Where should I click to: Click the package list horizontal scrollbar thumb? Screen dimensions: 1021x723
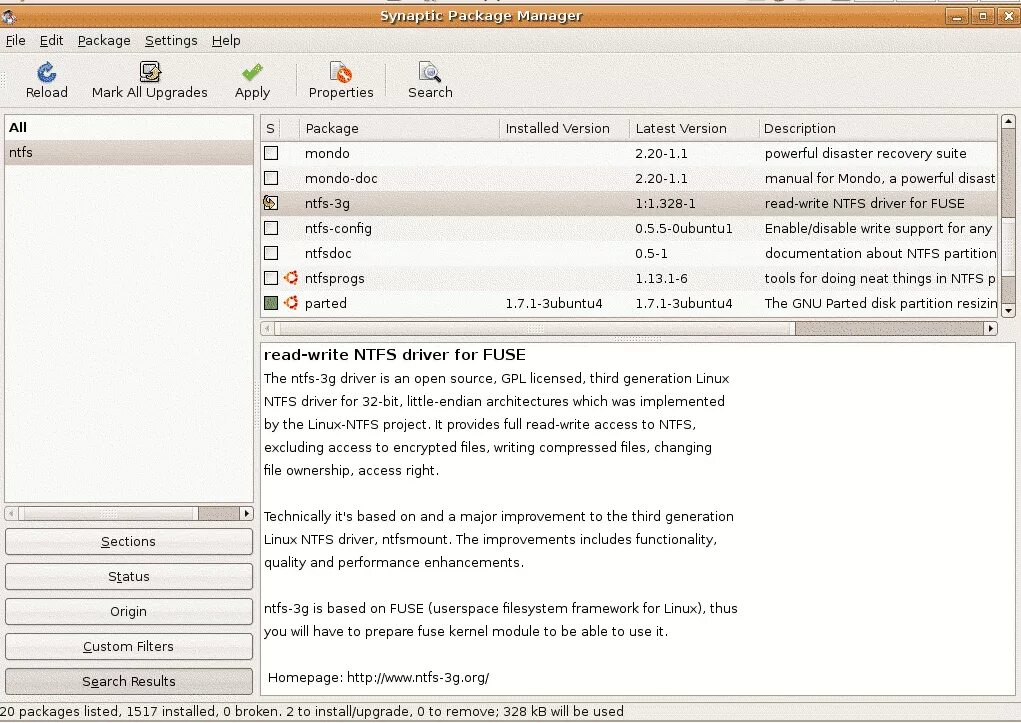pyautogui.click(x=535, y=328)
